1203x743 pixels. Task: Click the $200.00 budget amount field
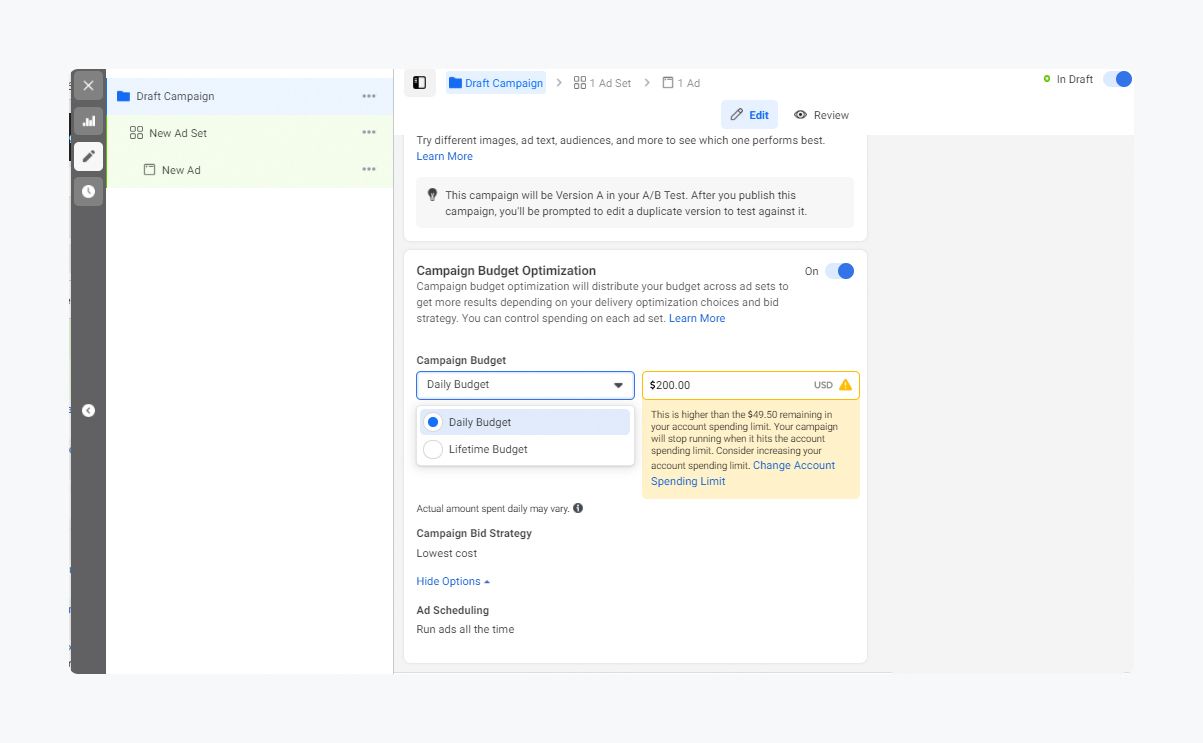[725, 385]
